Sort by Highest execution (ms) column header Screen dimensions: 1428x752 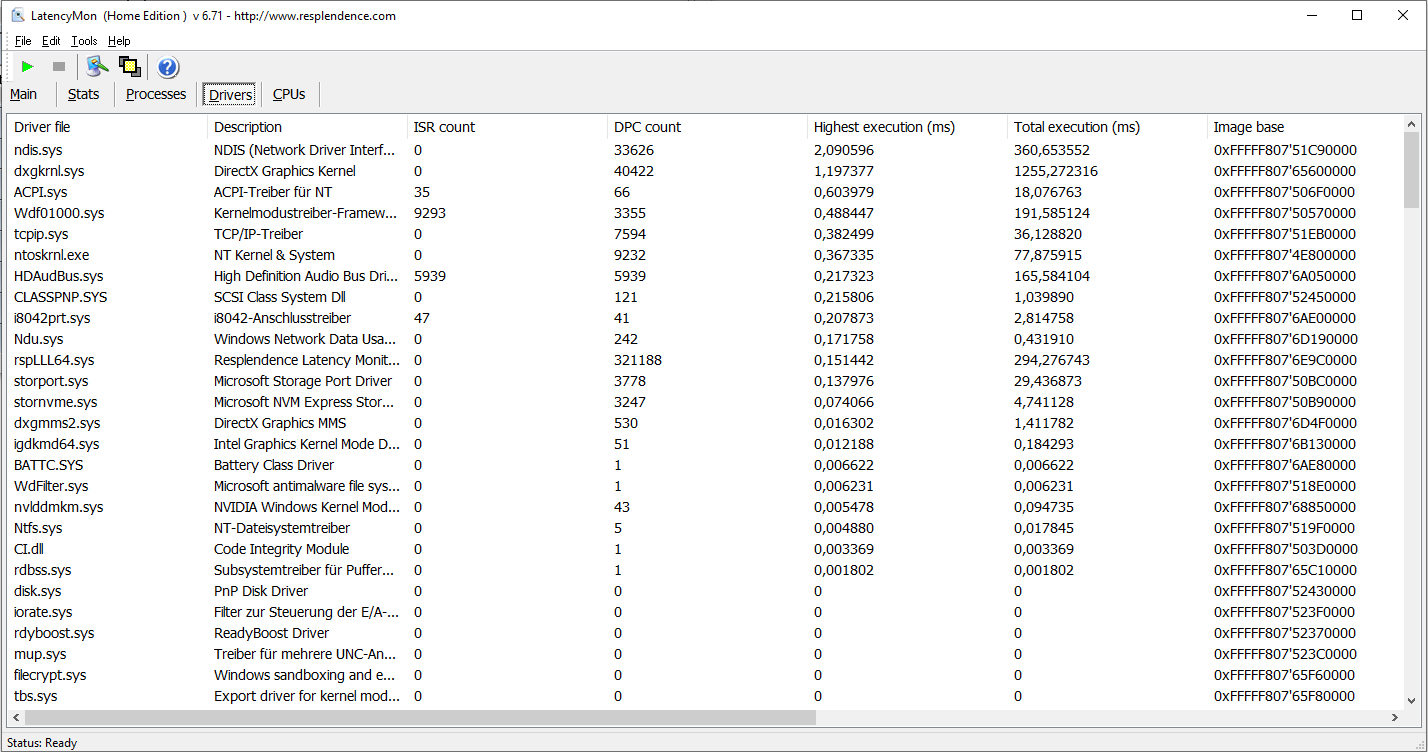click(884, 127)
